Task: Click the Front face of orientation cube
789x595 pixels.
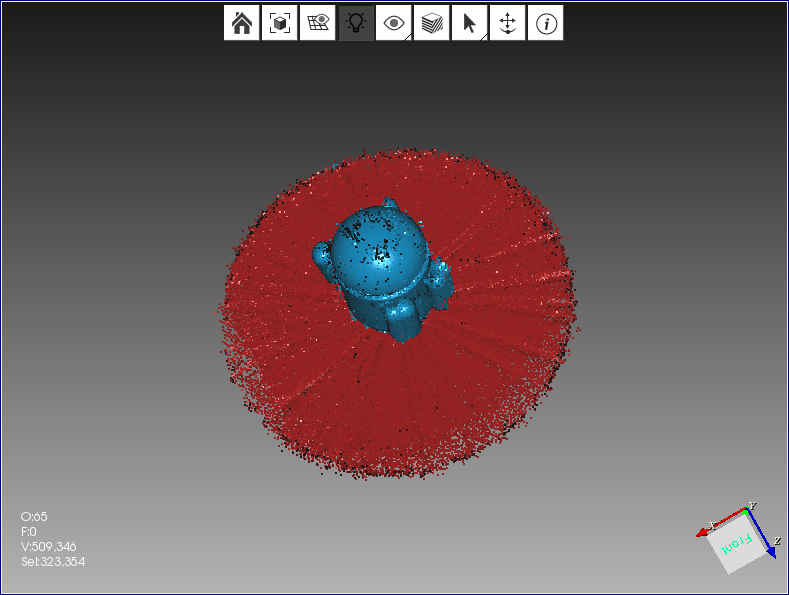Action: pyautogui.click(x=736, y=544)
